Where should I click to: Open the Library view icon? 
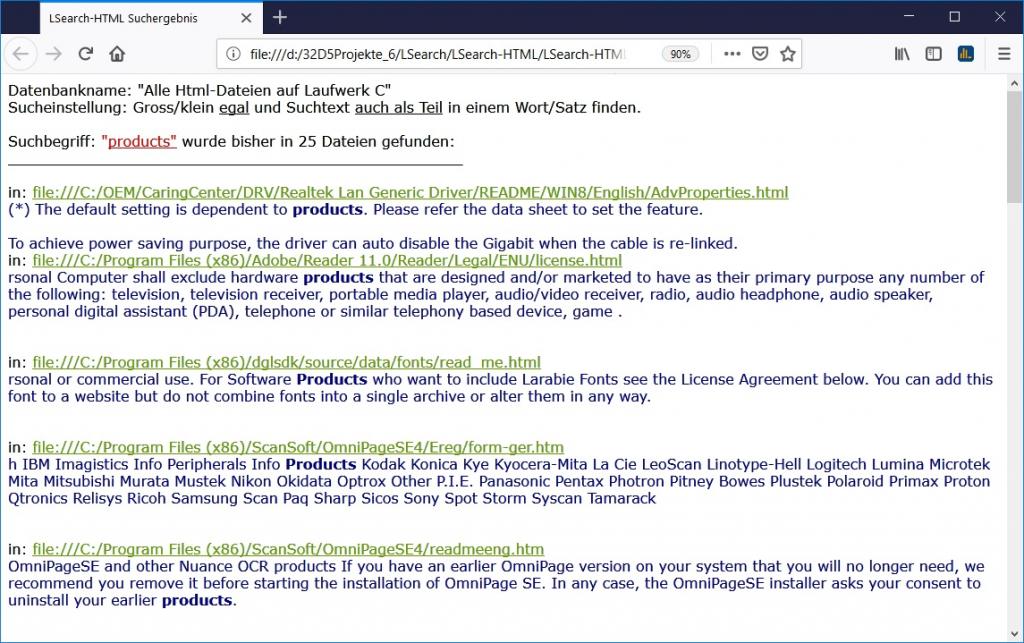tap(902, 54)
